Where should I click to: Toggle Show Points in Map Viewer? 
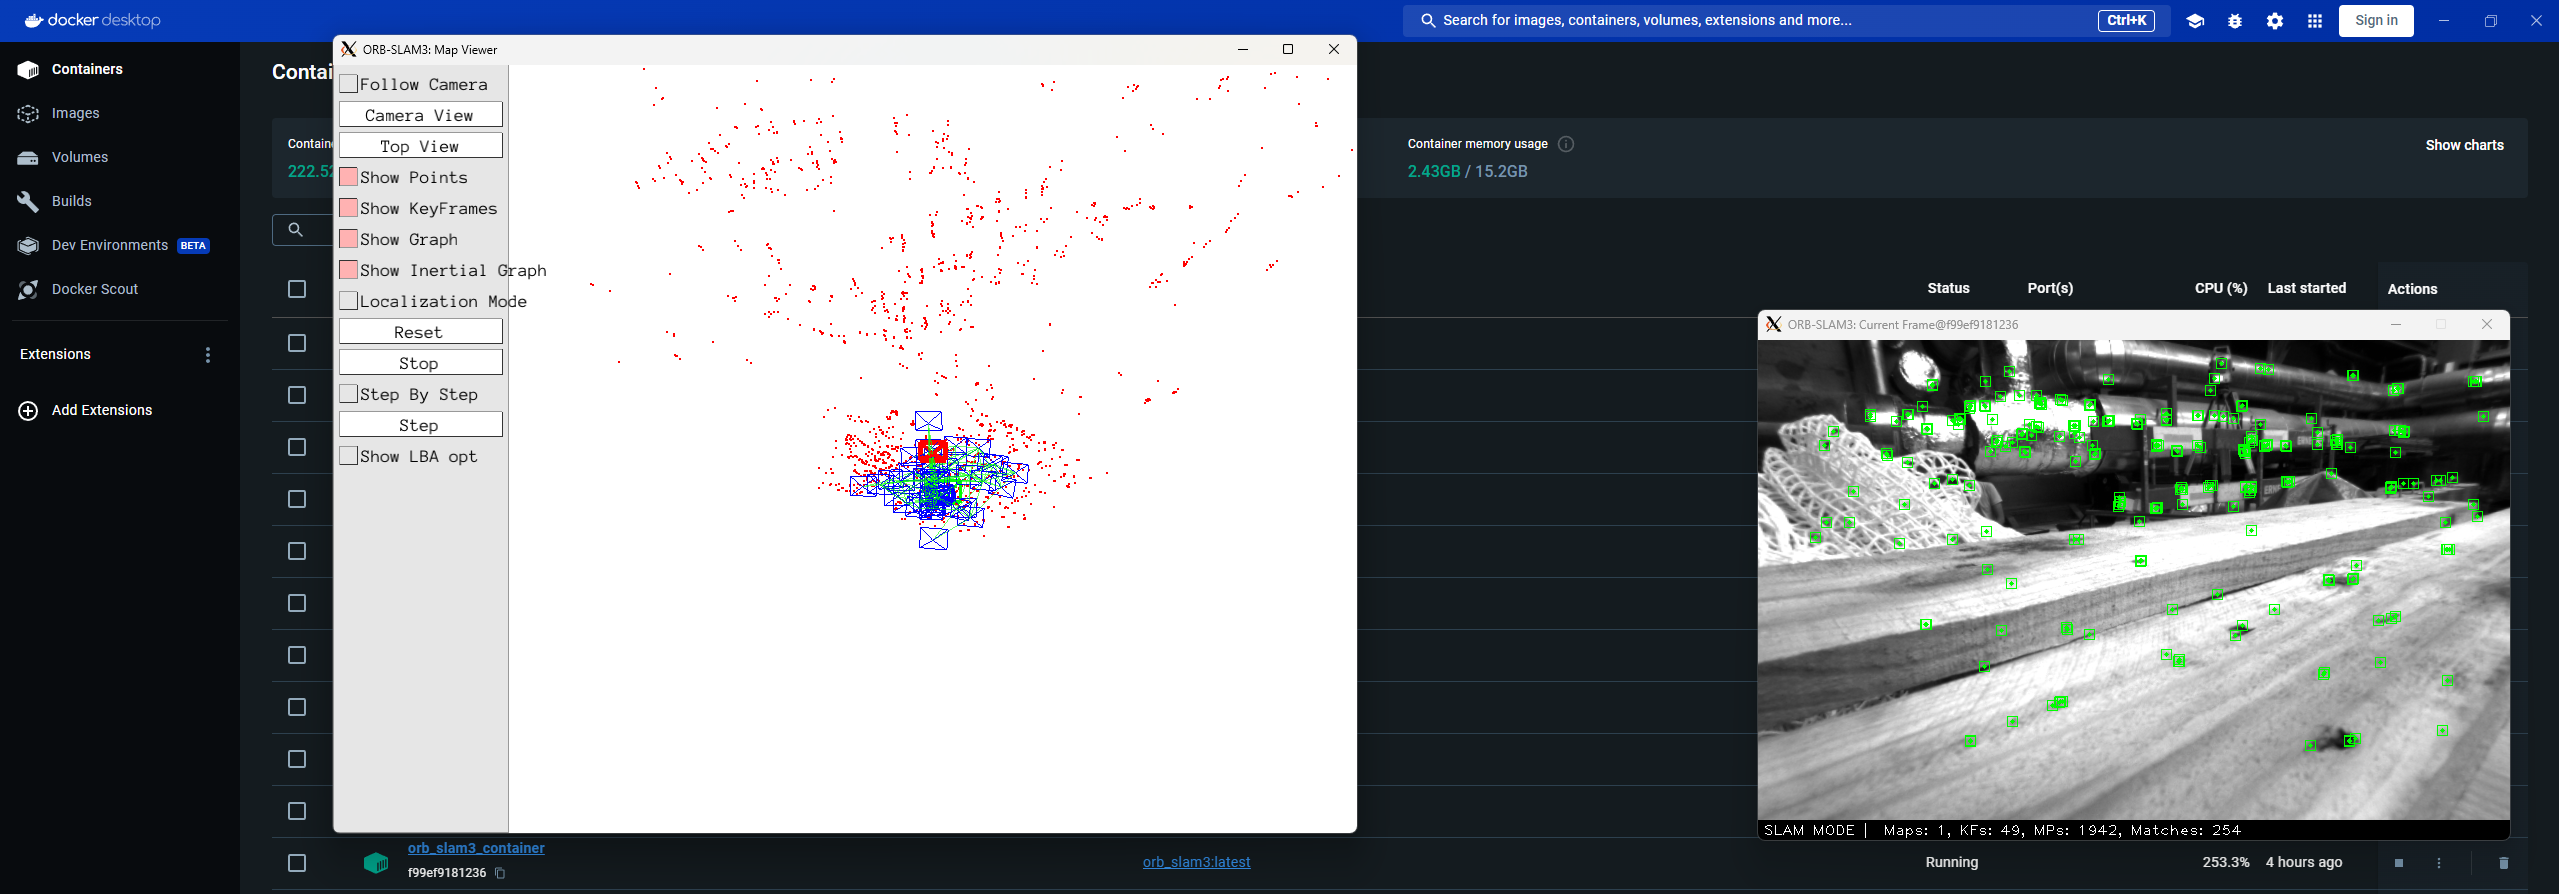point(348,177)
